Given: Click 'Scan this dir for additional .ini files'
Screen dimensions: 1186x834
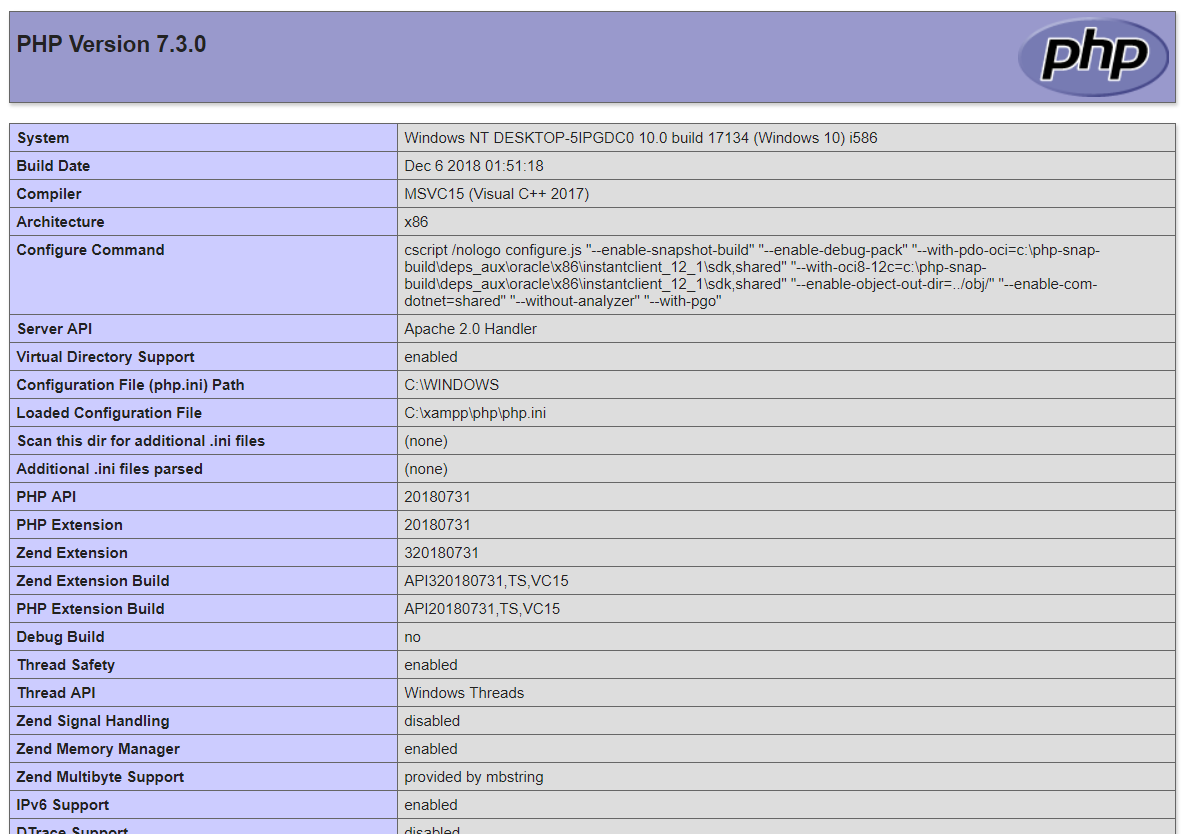Looking at the screenshot, I should coord(141,441).
